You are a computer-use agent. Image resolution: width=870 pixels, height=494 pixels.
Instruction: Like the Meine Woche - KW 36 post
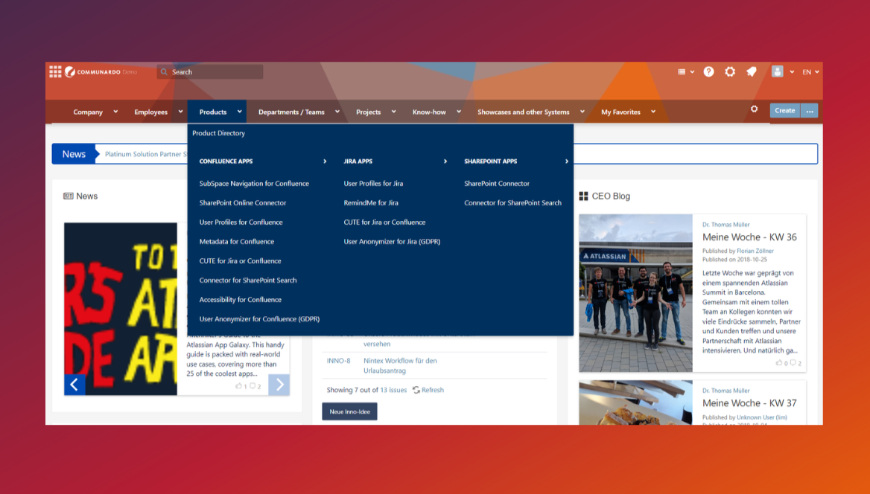[x=779, y=362]
